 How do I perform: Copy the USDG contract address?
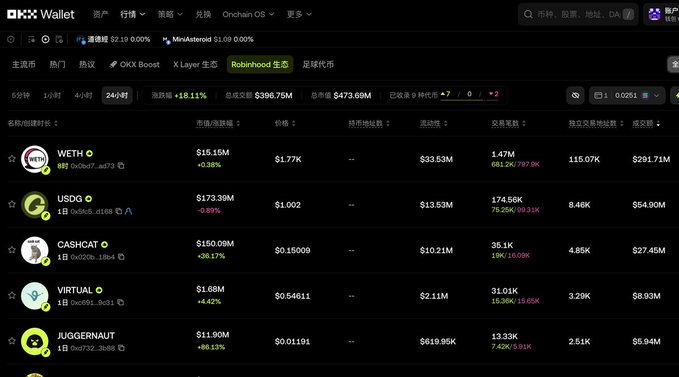[119, 211]
